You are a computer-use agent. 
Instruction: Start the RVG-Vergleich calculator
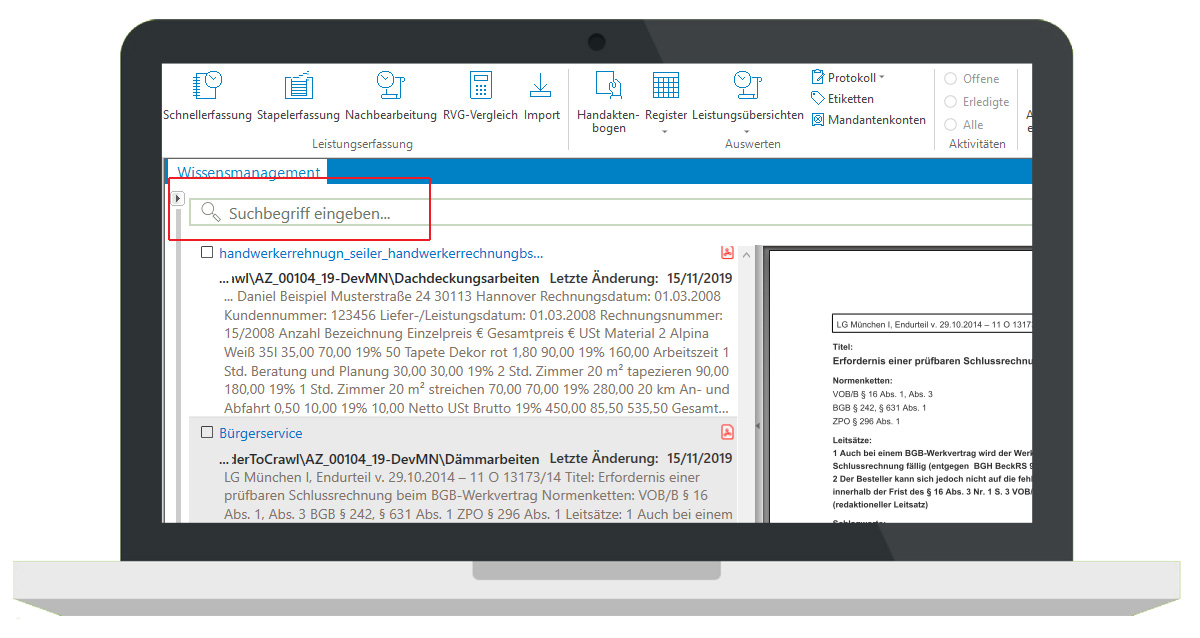point(480,96)
